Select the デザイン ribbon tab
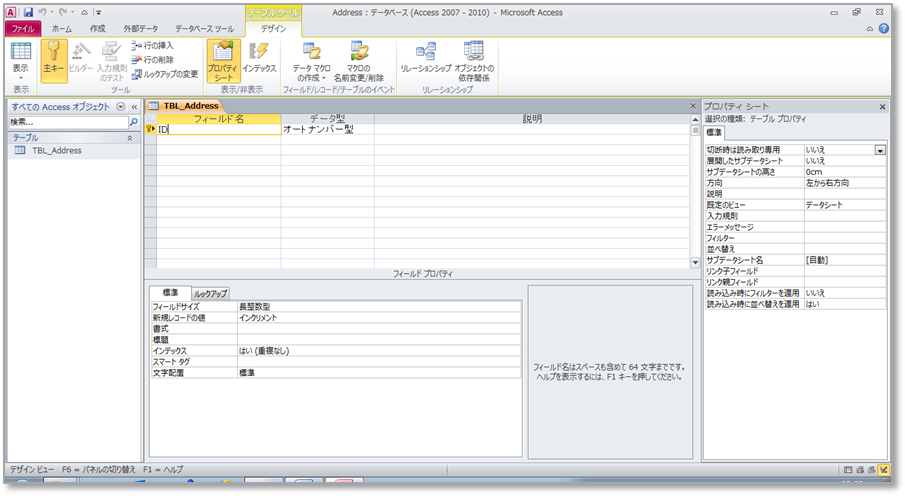The width and height of the screenshot is (905, 496). 273,28
